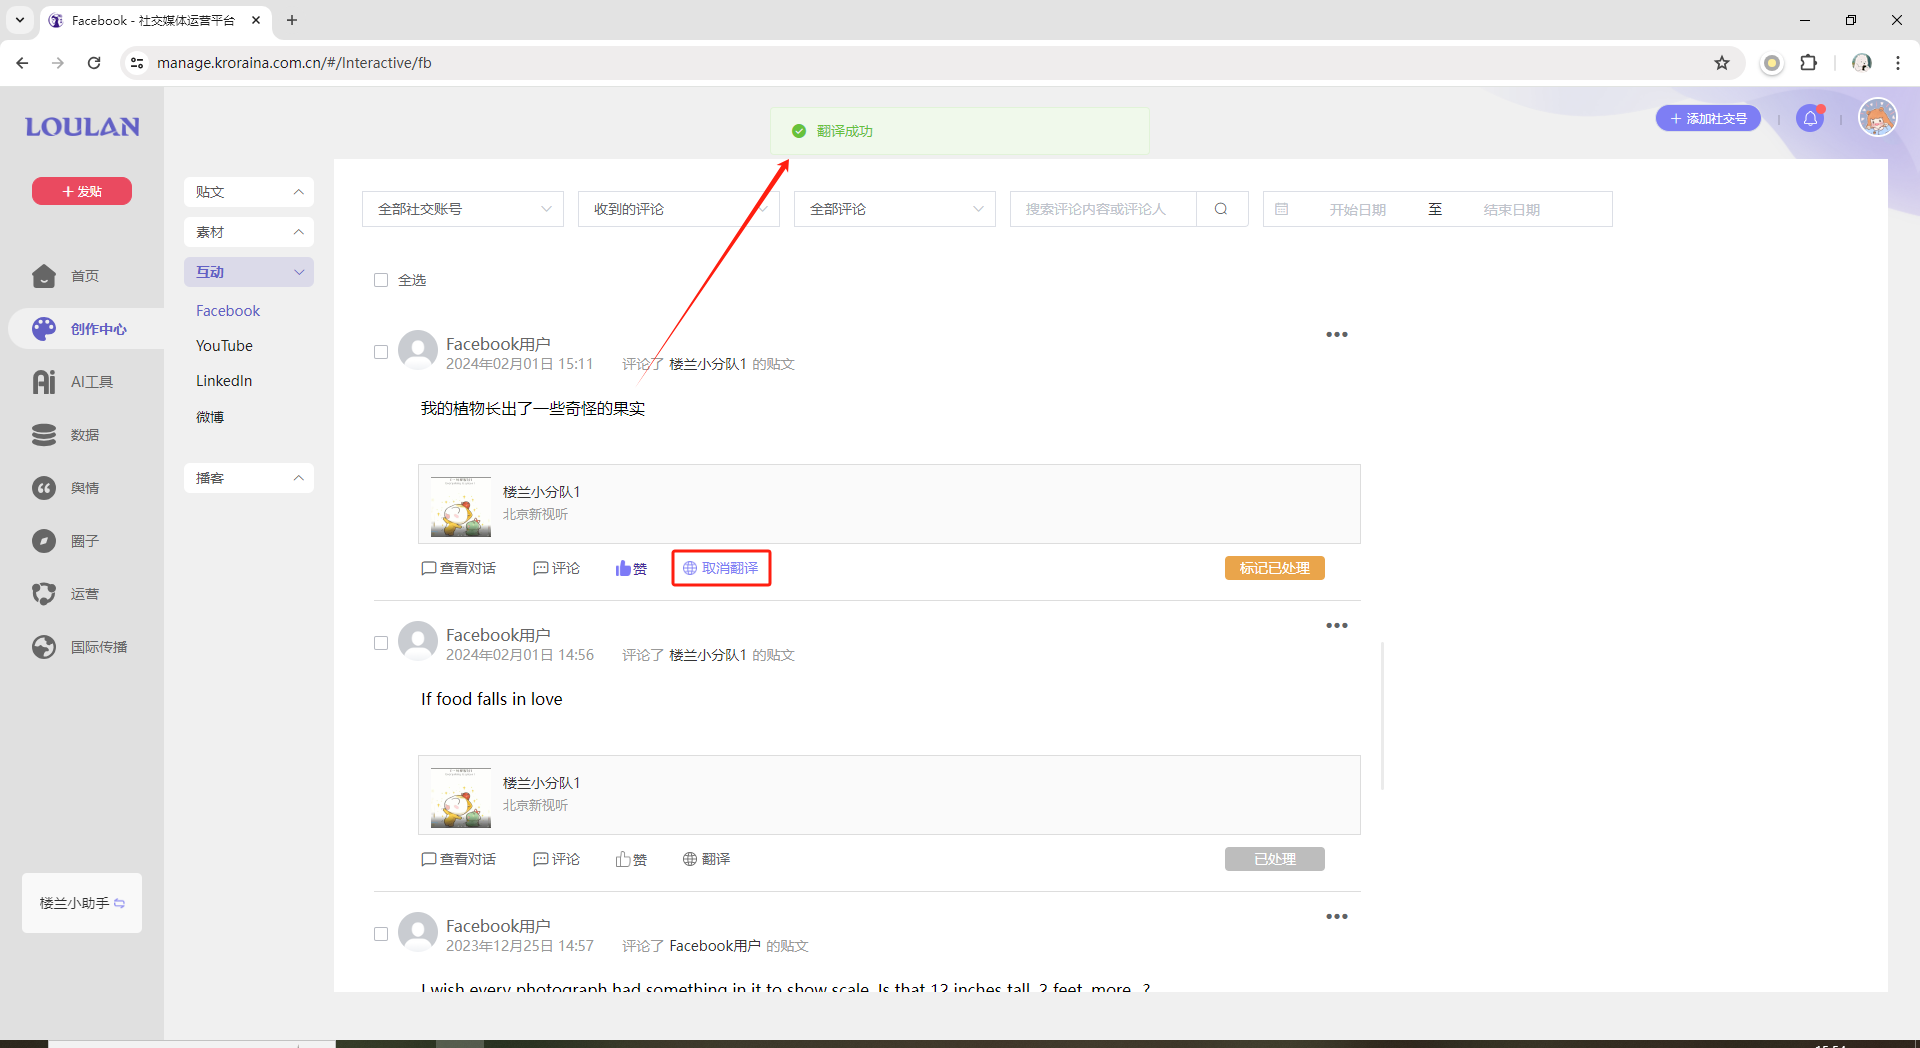Open the 收到的评论 dropdown
The image size is (1920, 1048).
679,209
